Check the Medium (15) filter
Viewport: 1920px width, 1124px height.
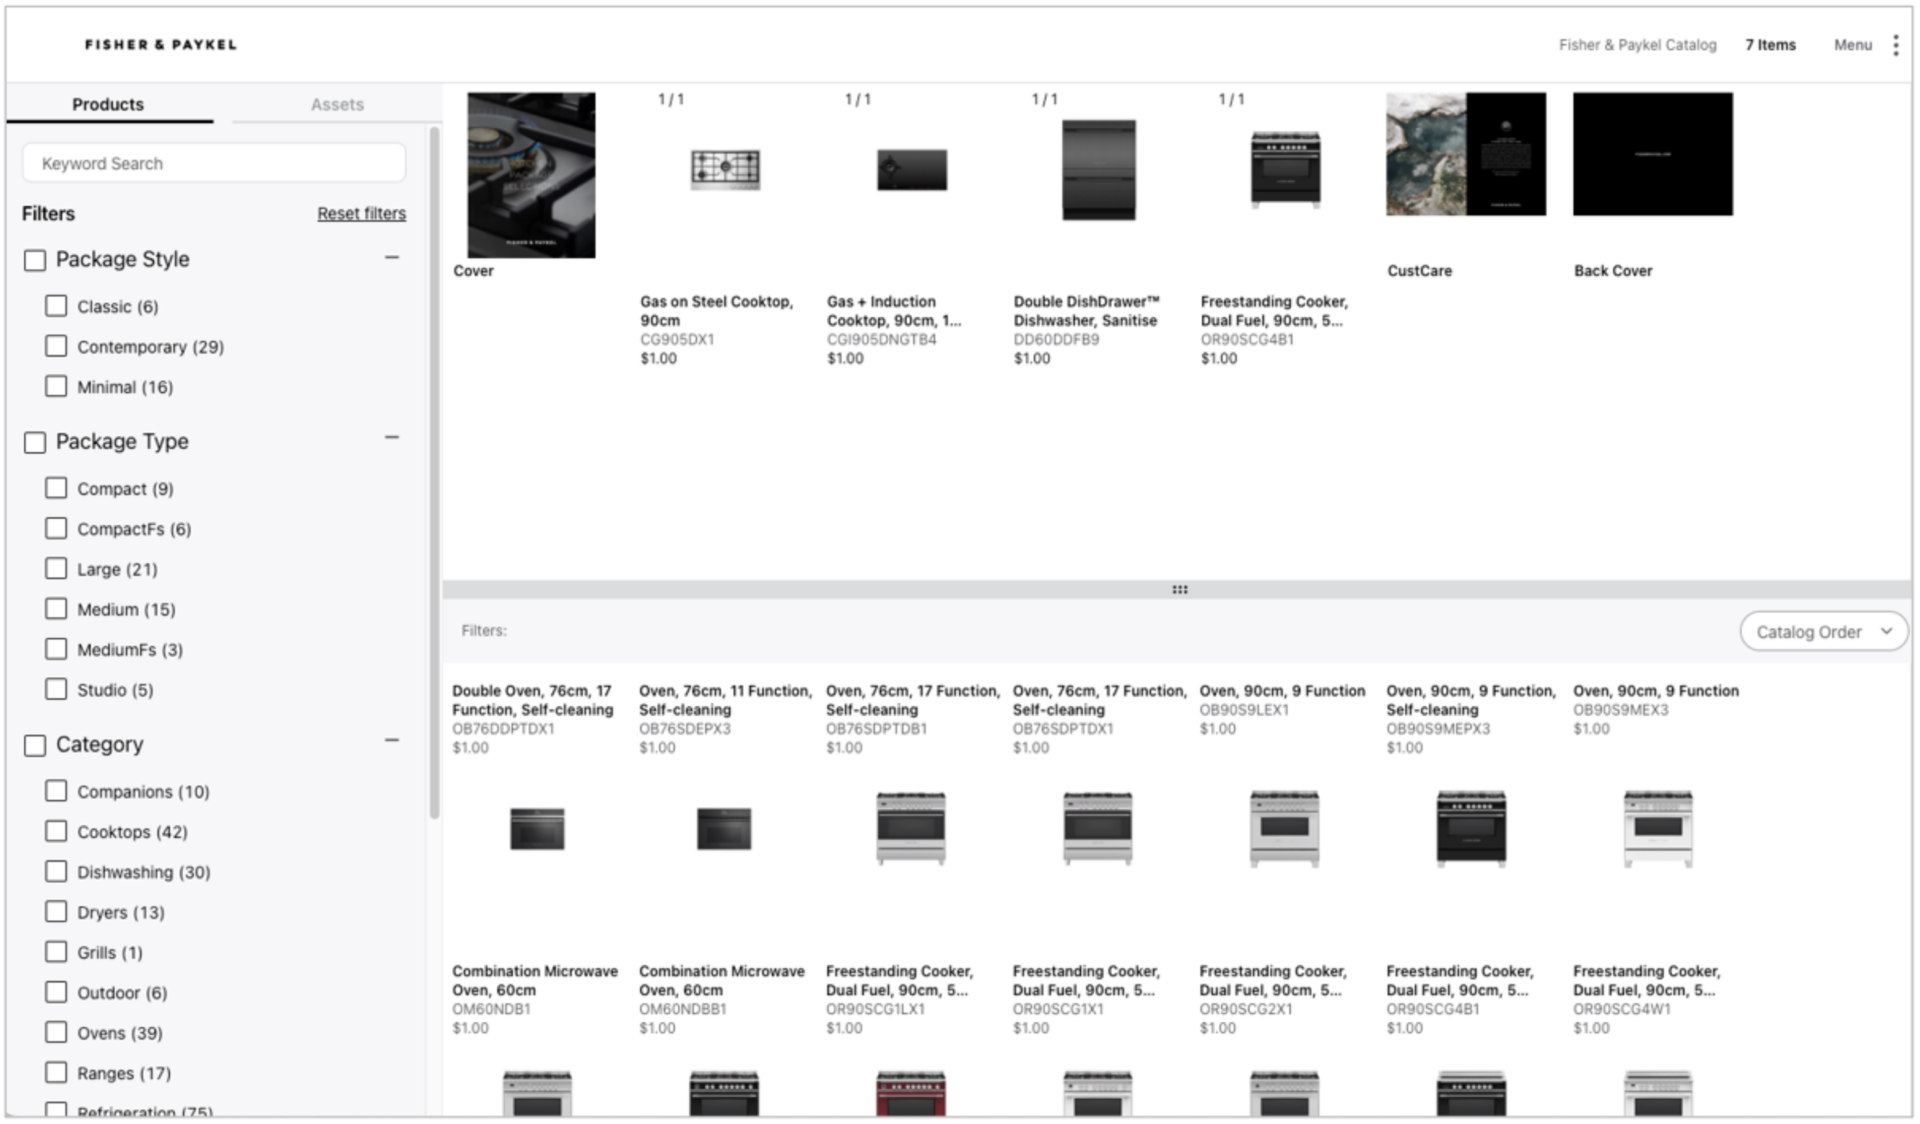click(56, 609)
